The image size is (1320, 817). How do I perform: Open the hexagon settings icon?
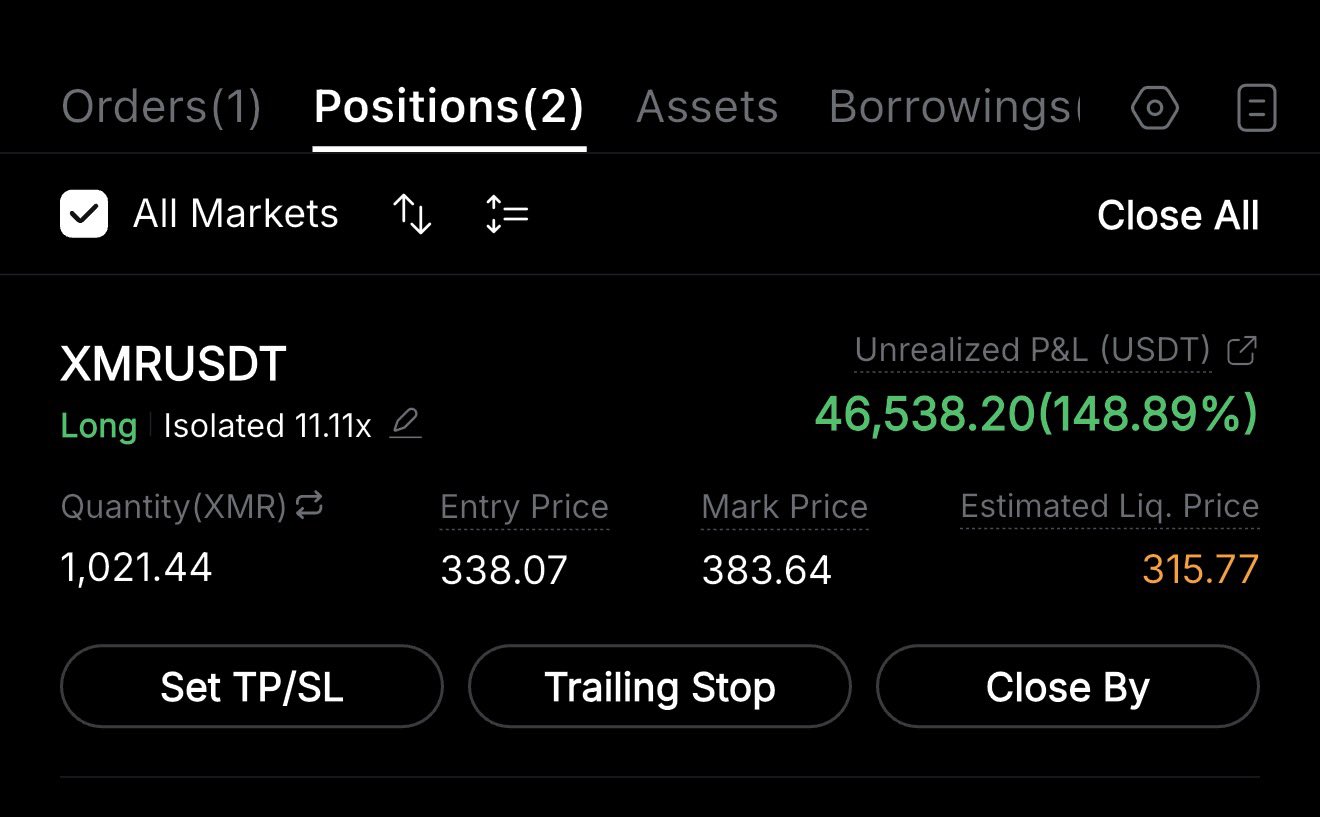pos(1154,108)
